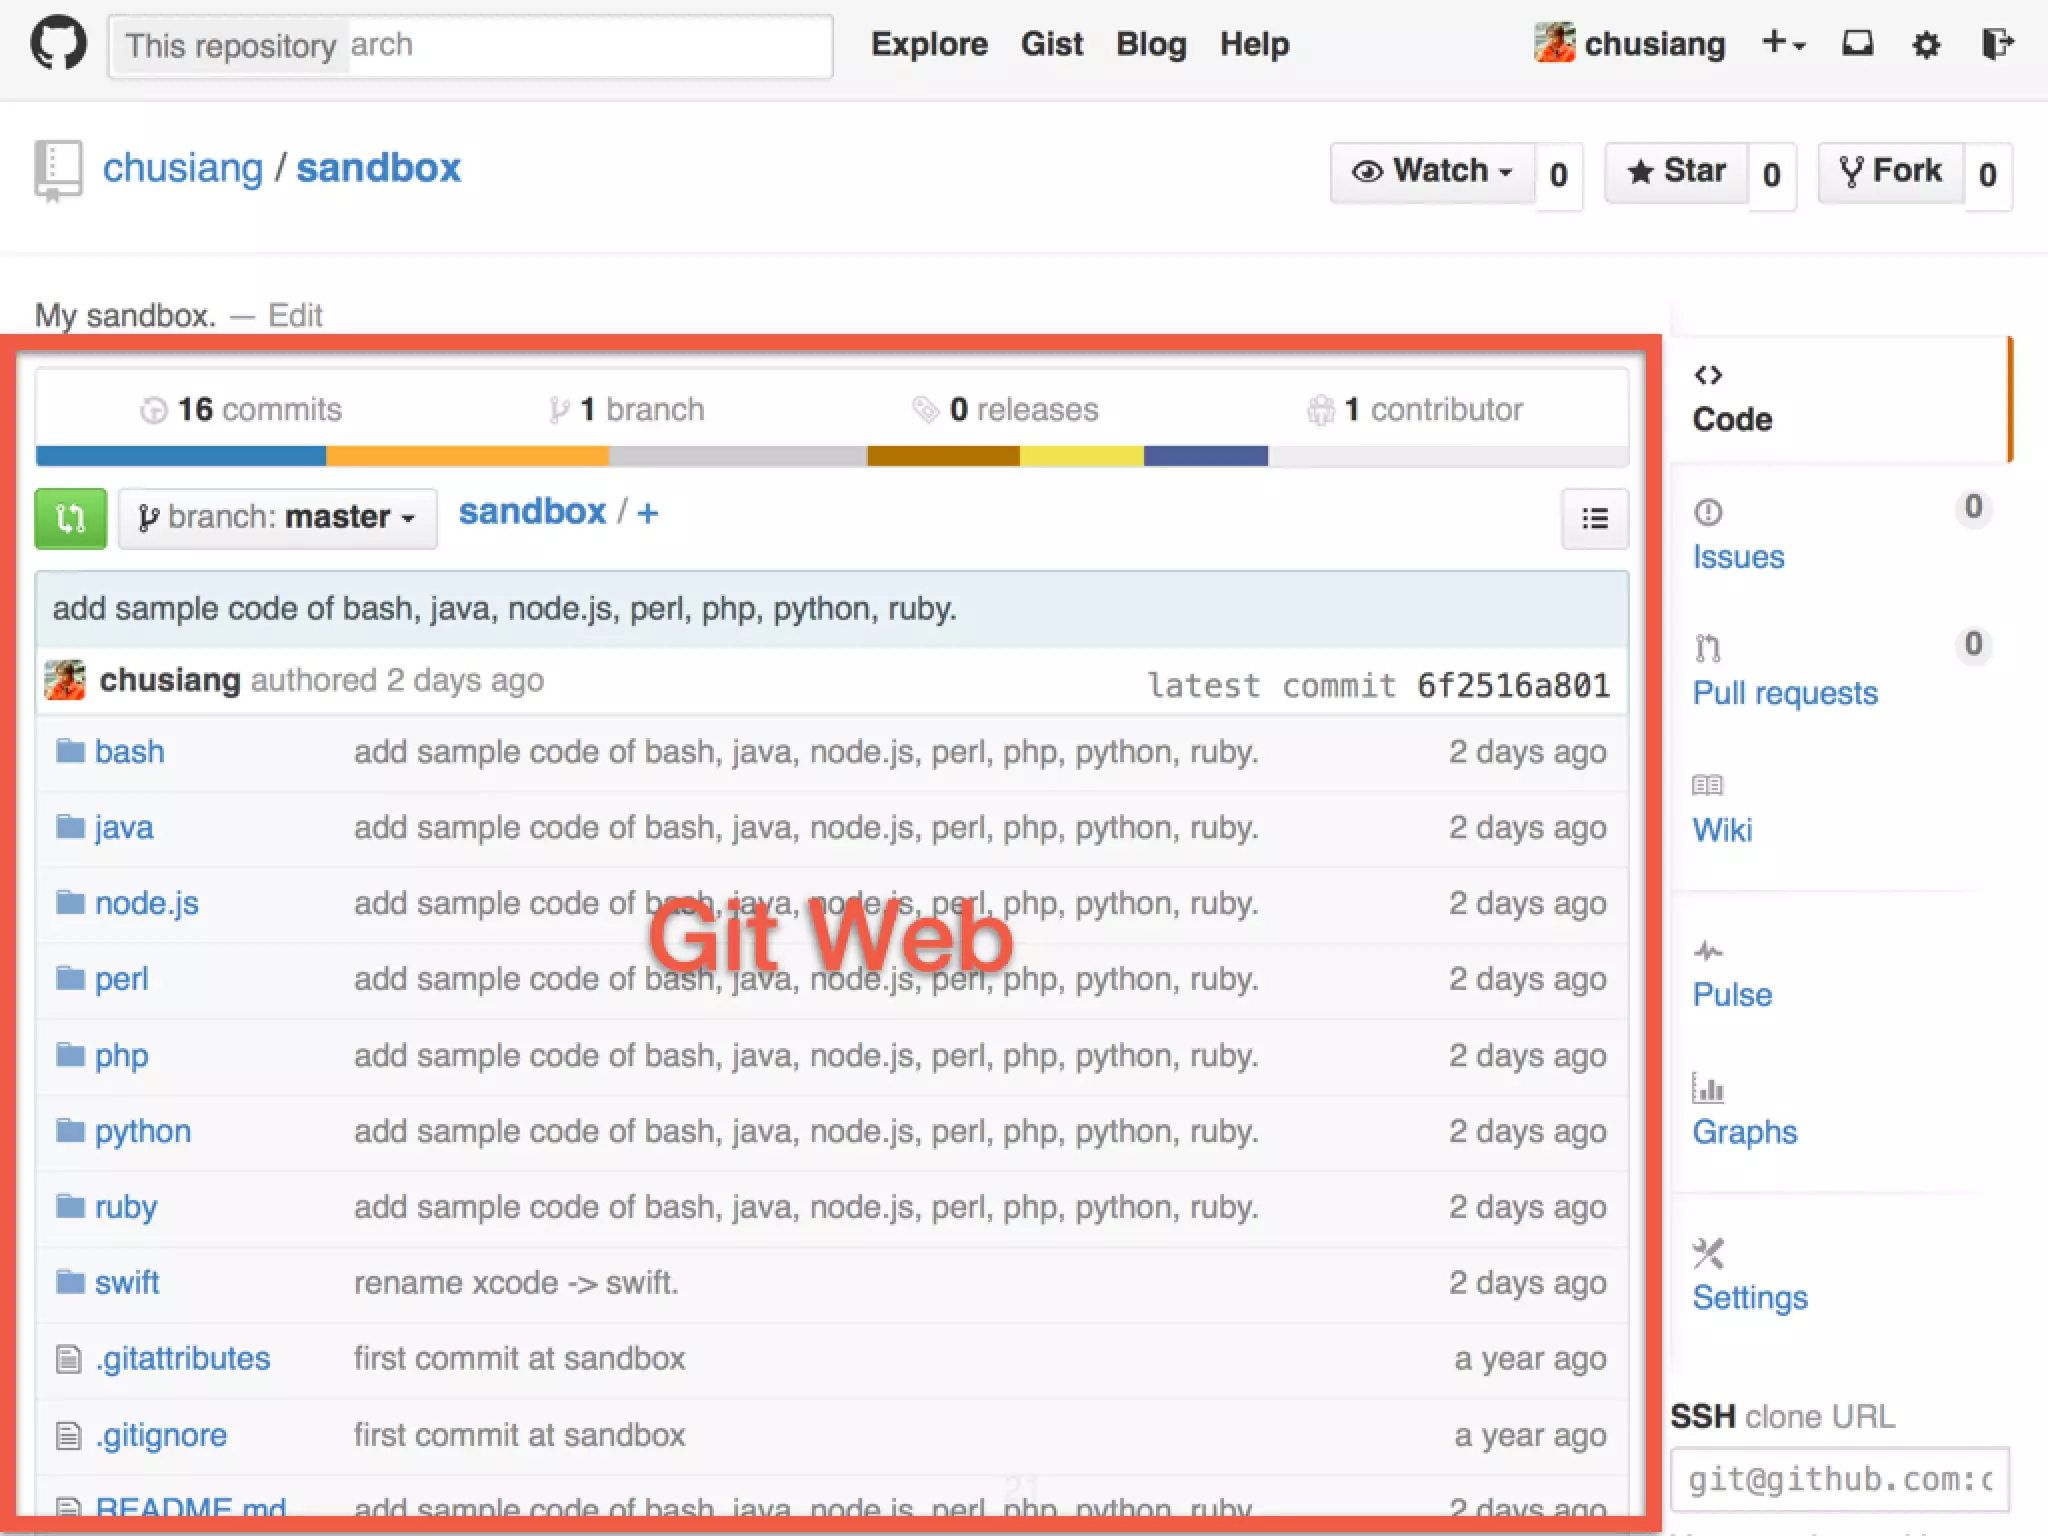The width and height of the screenshot is (2048, 1536).
Task: Click the GitHub Octocat logo
Action: (58, 45)
